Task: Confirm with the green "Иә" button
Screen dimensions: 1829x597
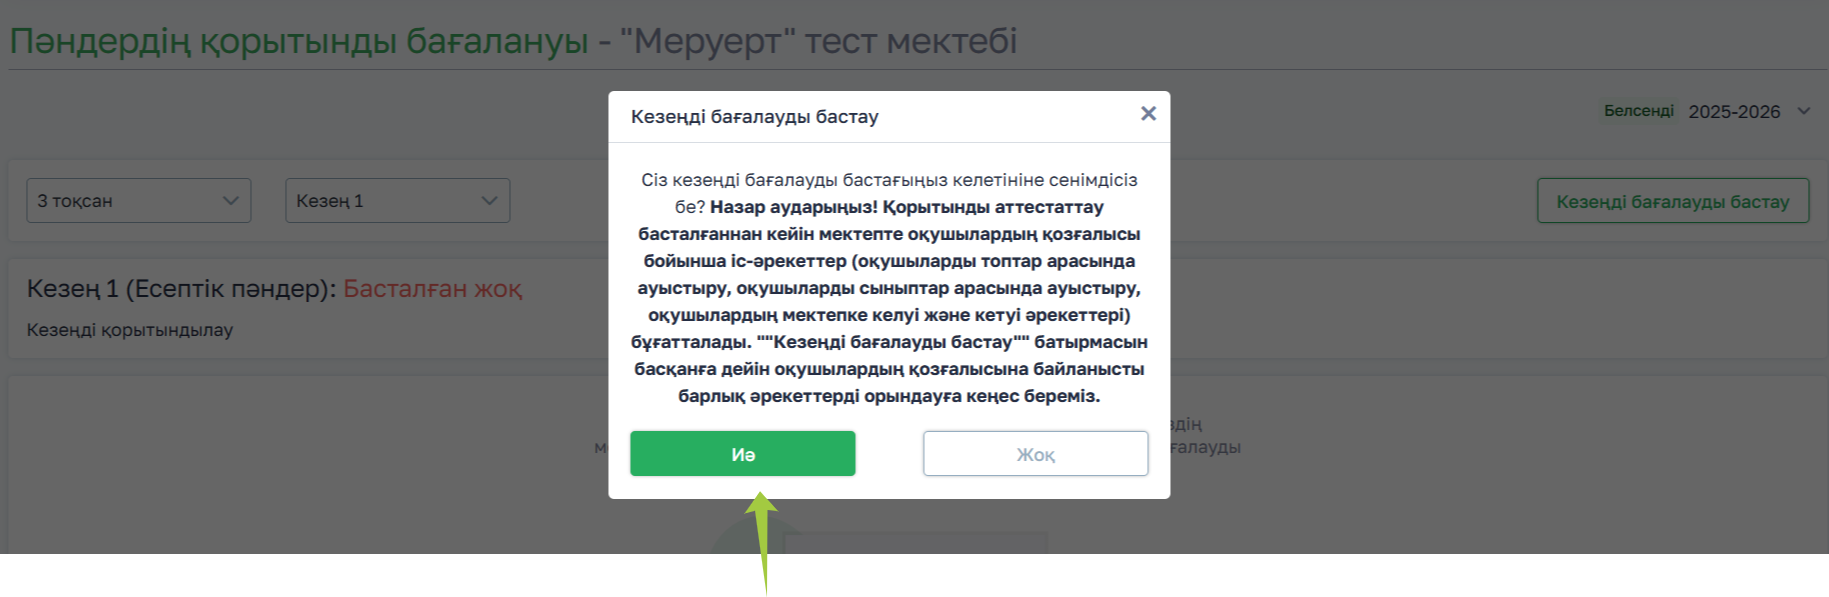Action: tap(742, 454)
